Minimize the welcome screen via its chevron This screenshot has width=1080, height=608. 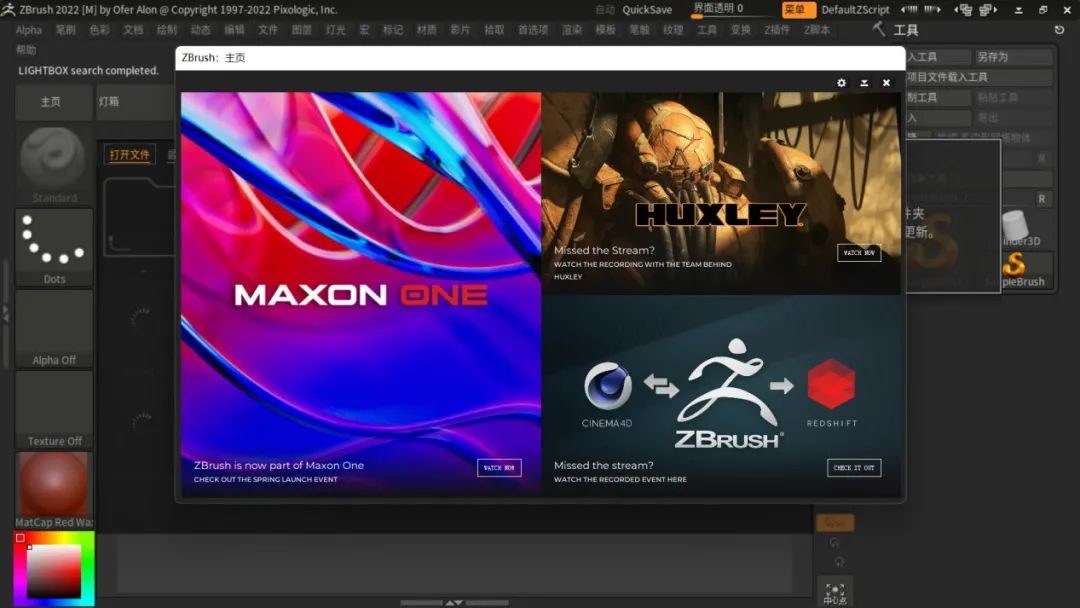(x=863, y=83)
